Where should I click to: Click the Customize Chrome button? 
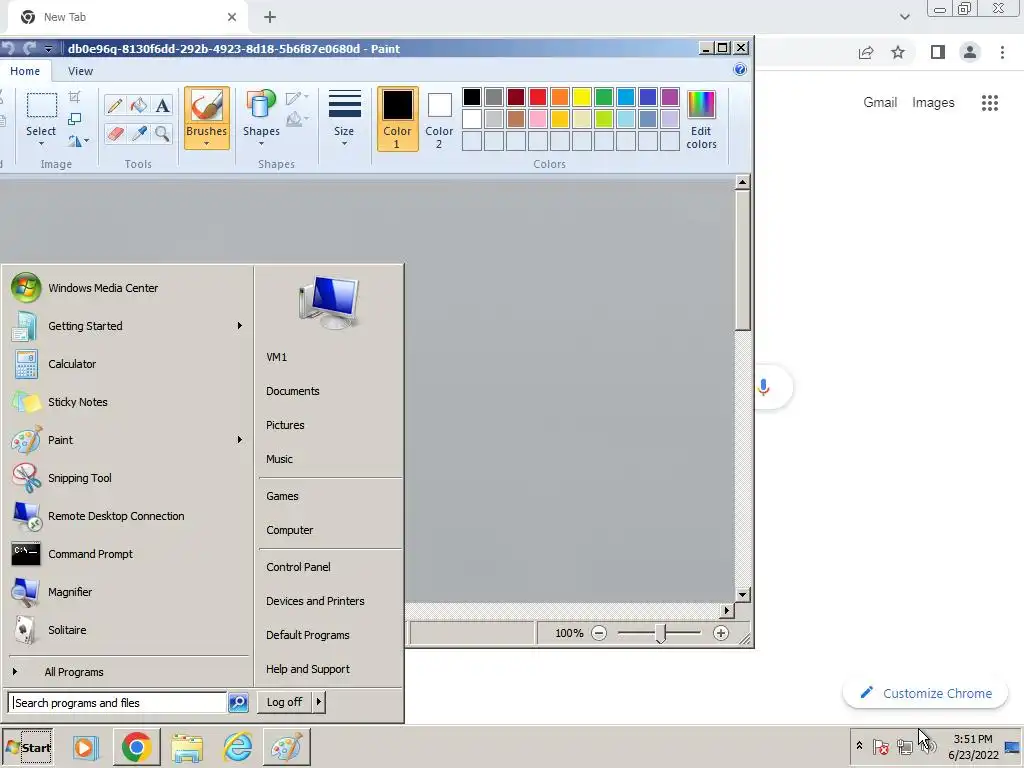pyautogui.click(x=925, y=694)
